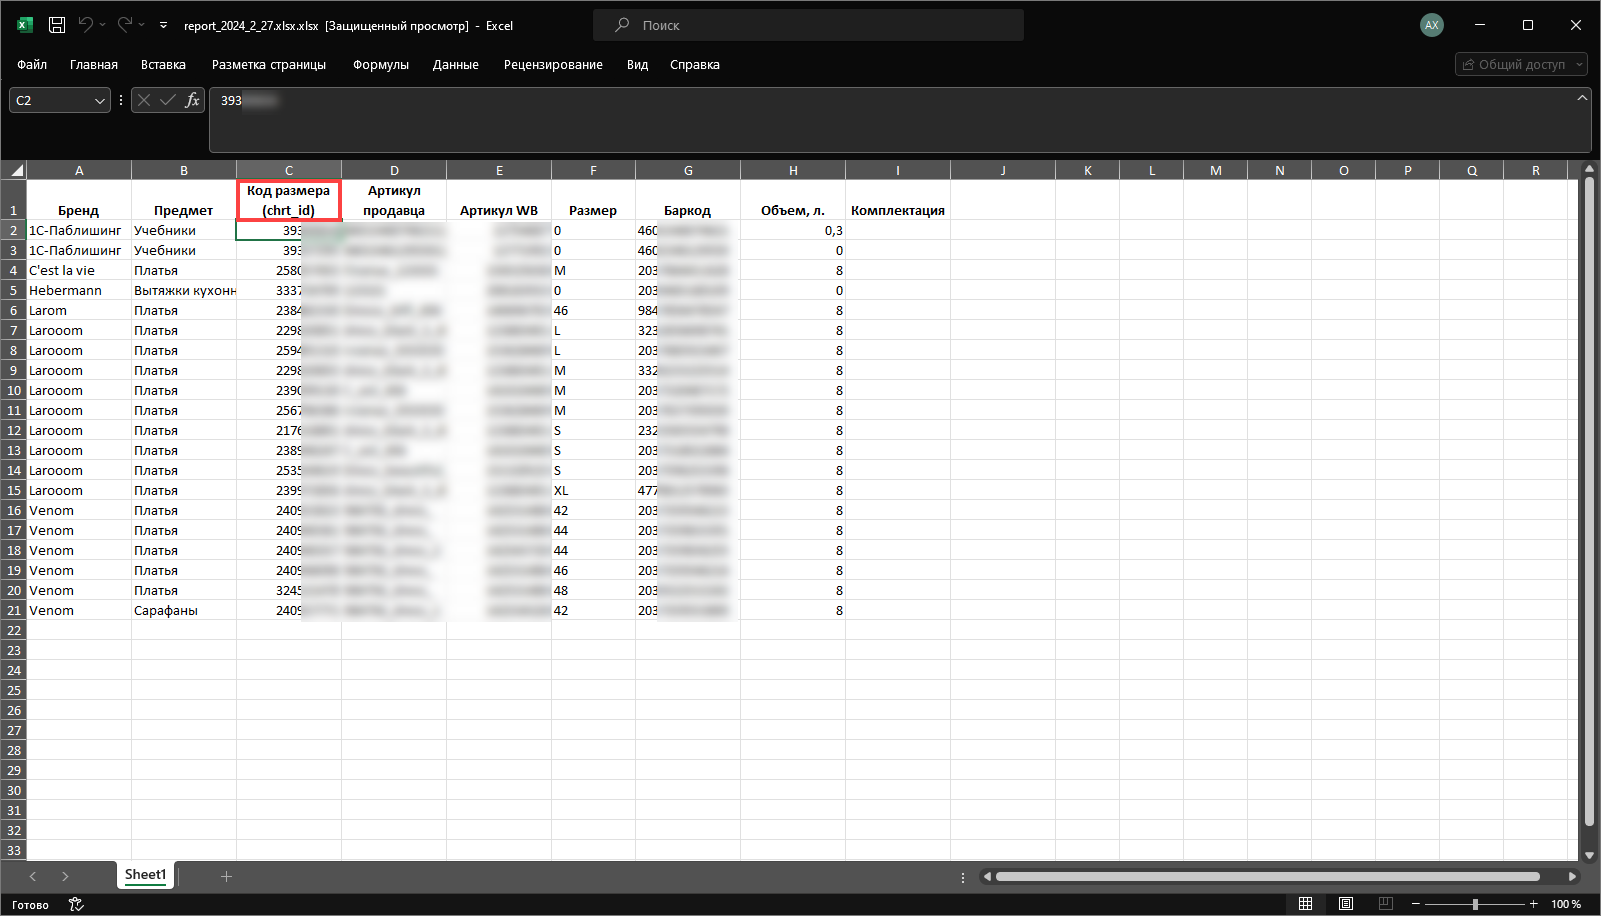
Task: Cancel the formula entry with the X icon
Action: click(144, 100)
